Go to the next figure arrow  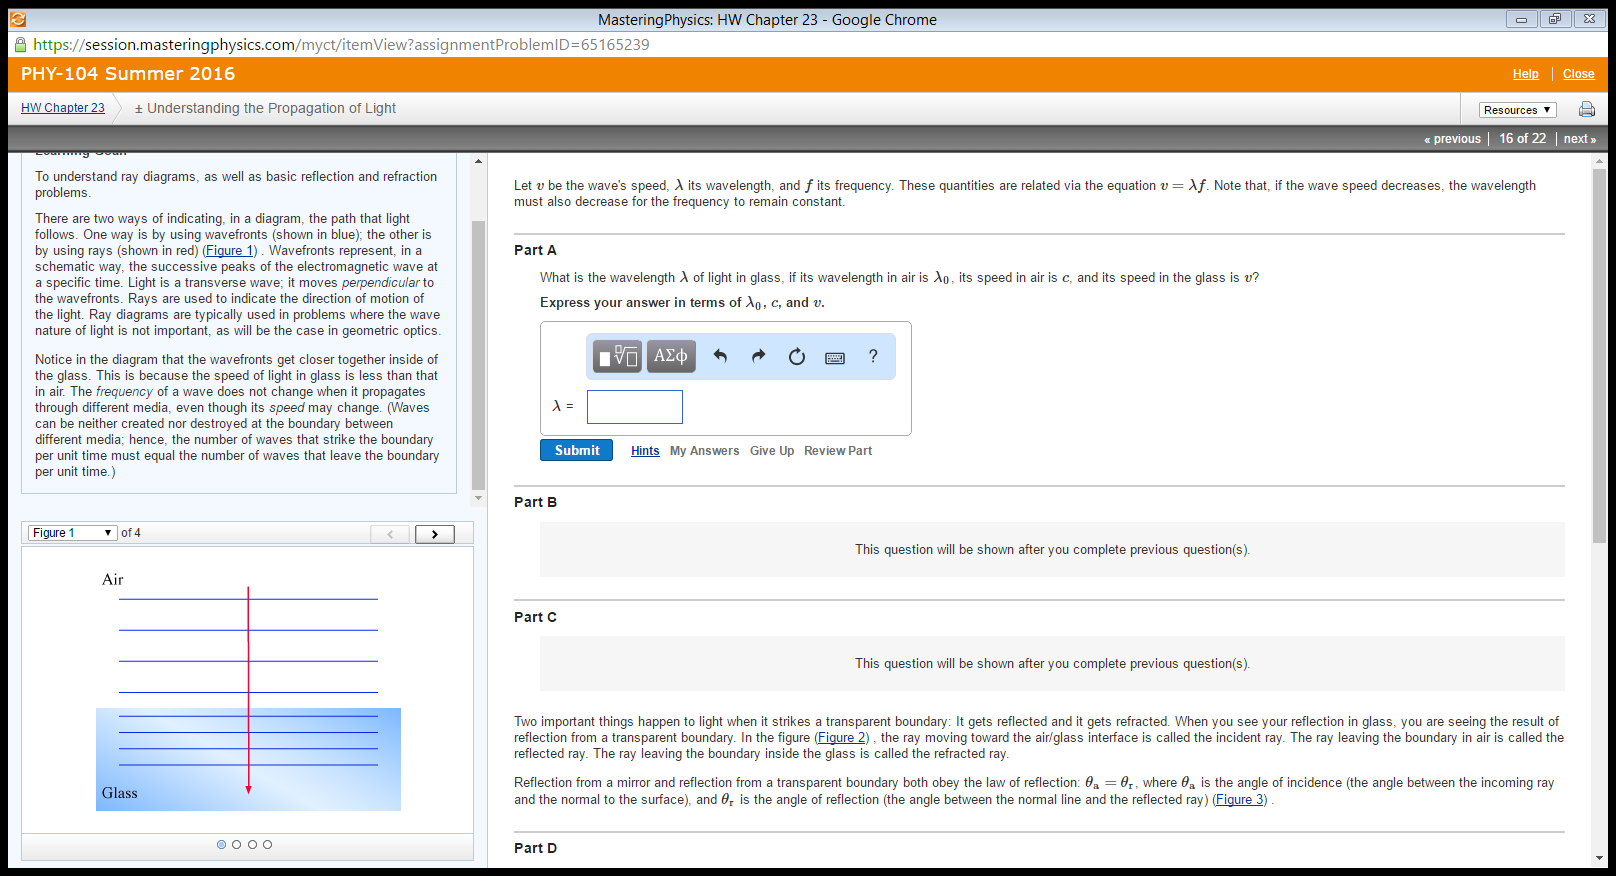point(434,534)
